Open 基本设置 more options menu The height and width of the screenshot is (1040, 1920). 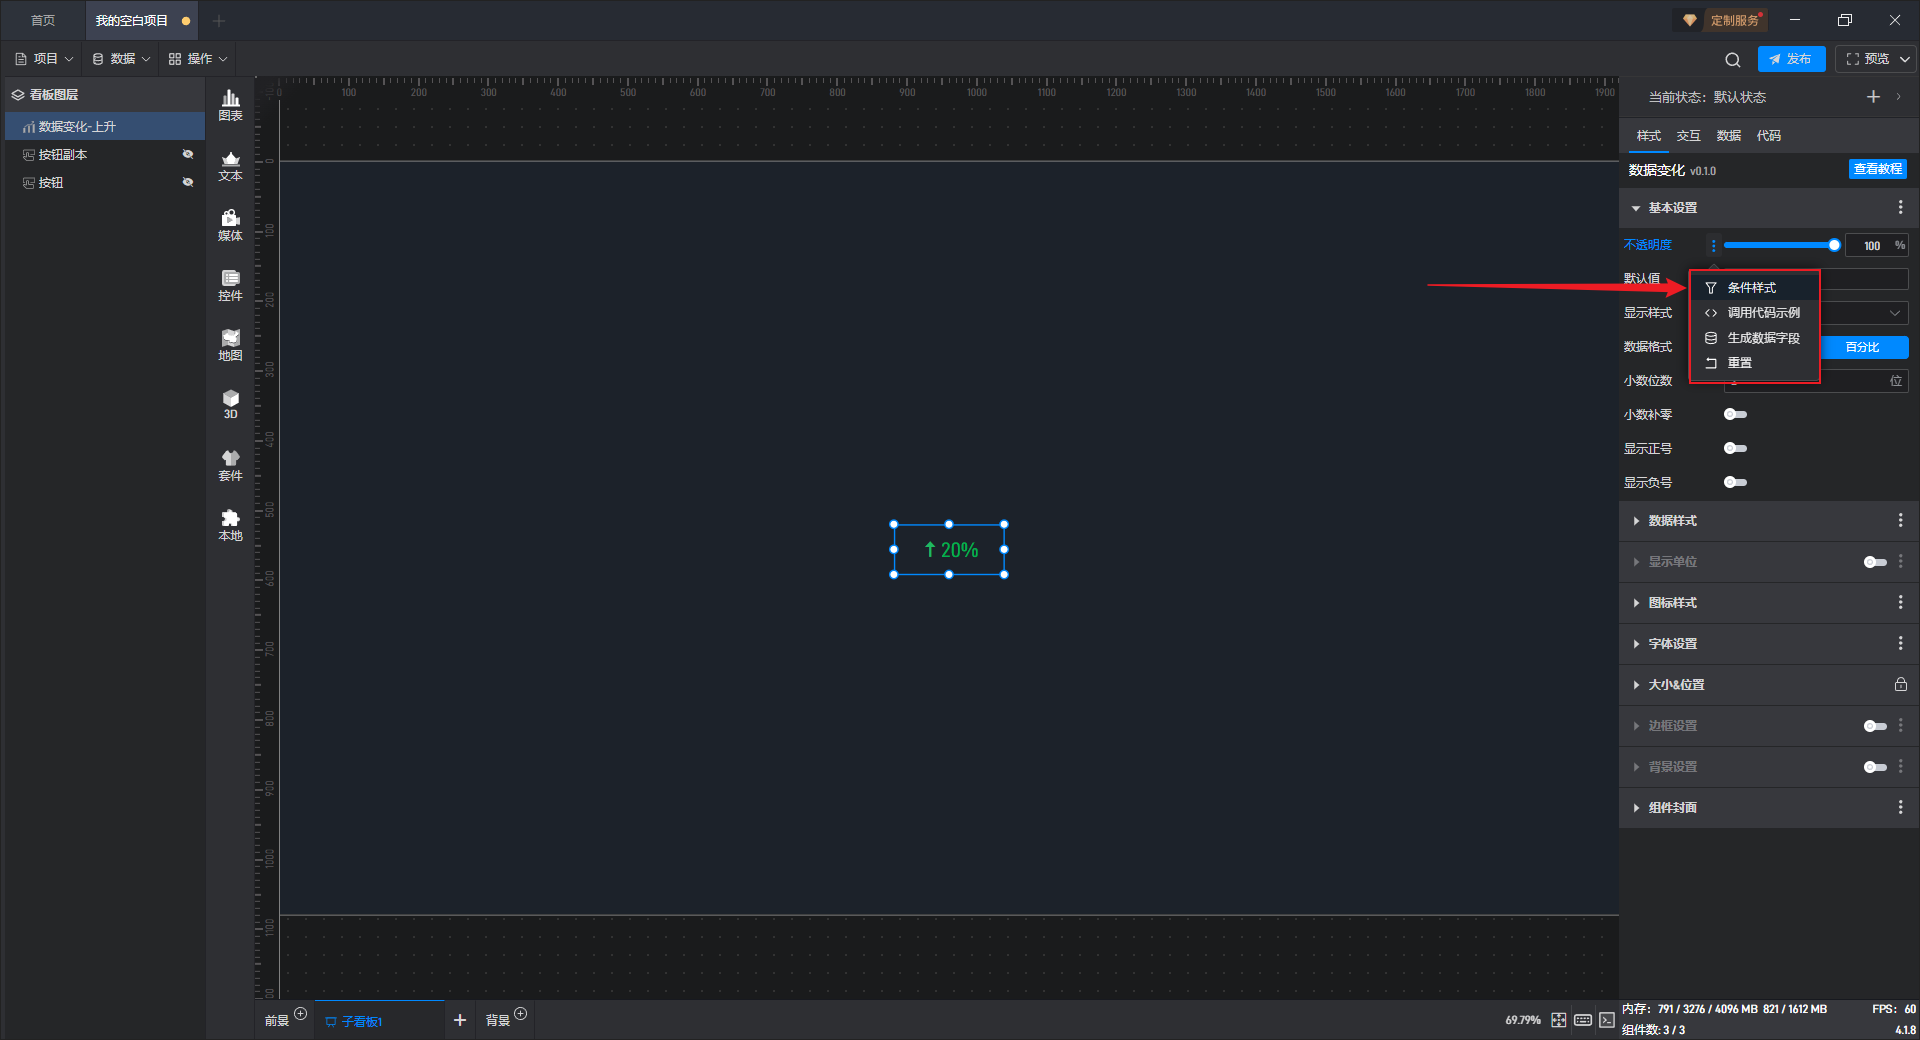(1900, 207)
